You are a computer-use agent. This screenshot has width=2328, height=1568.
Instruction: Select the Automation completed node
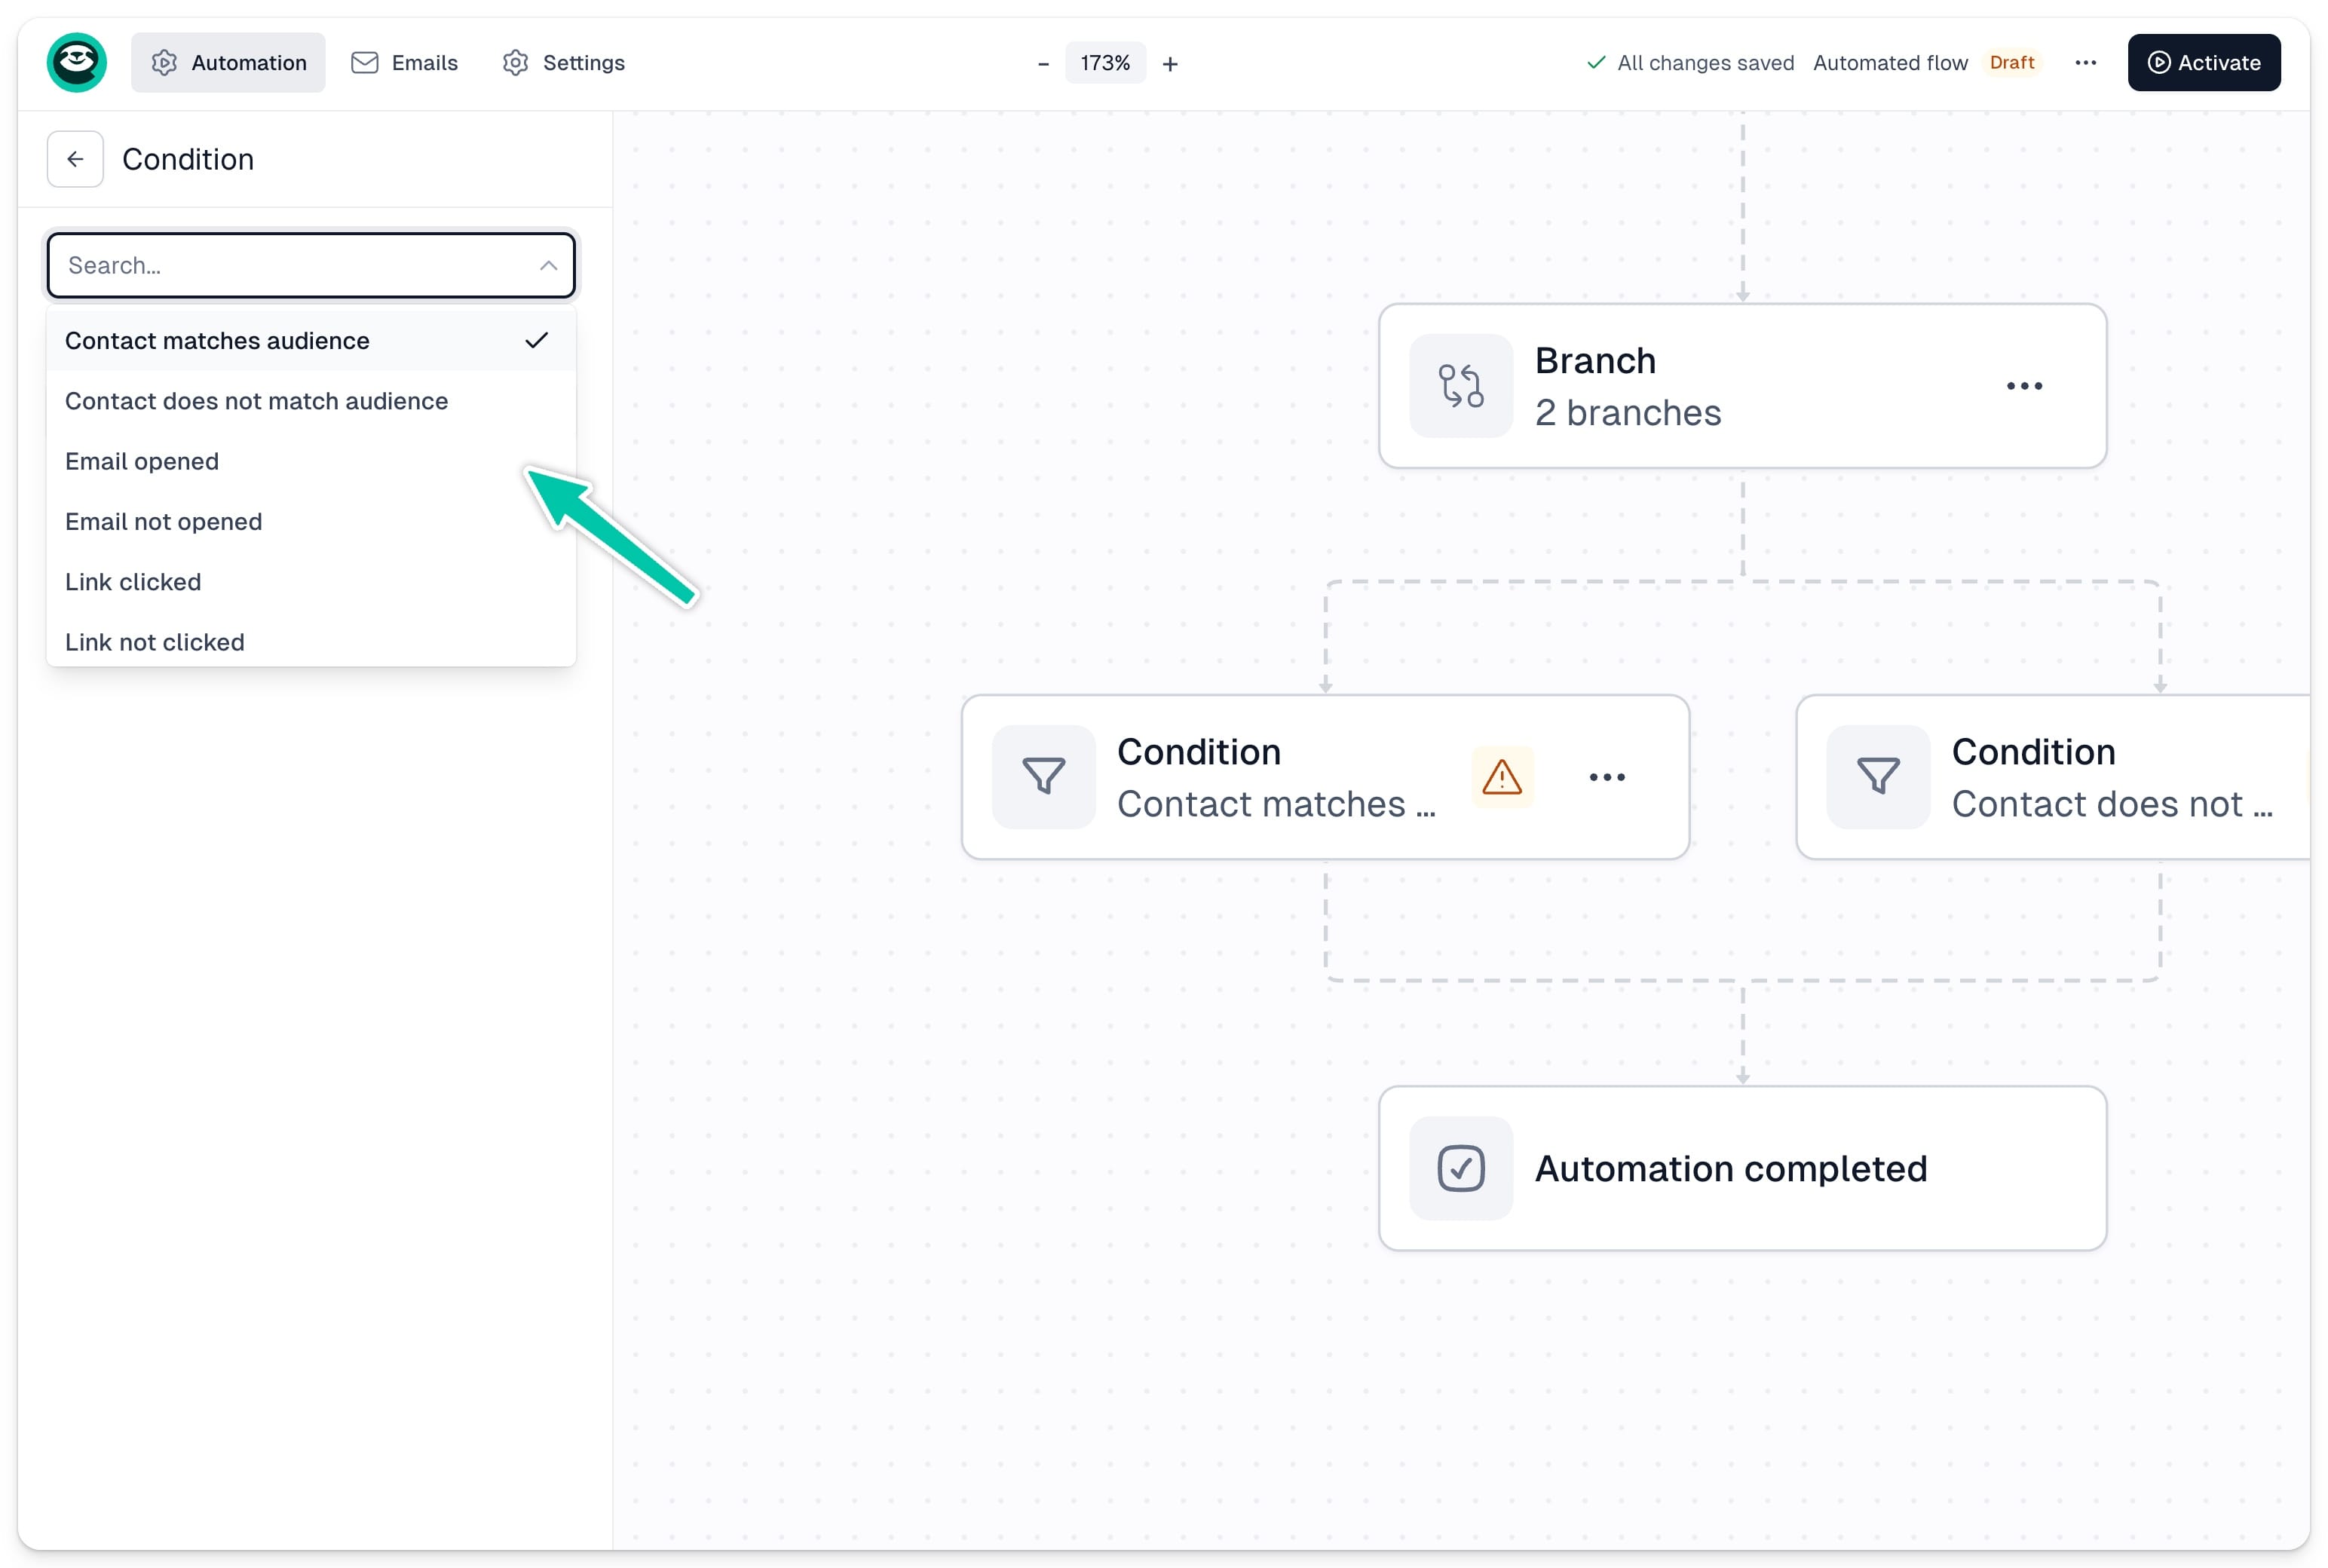point(1742,1168)
